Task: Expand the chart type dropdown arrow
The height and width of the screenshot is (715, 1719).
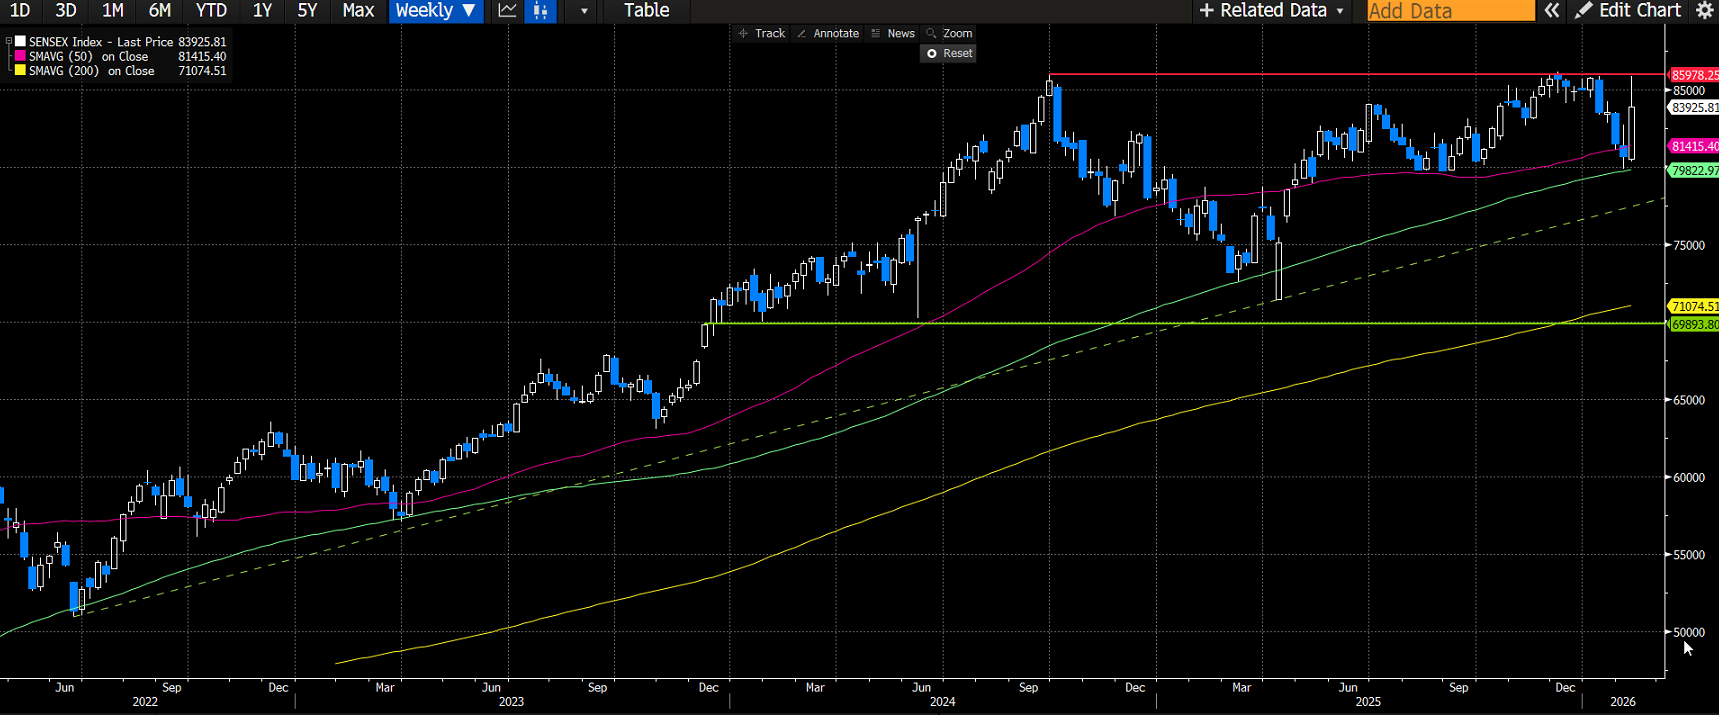Action: click(x=584, y=11)
